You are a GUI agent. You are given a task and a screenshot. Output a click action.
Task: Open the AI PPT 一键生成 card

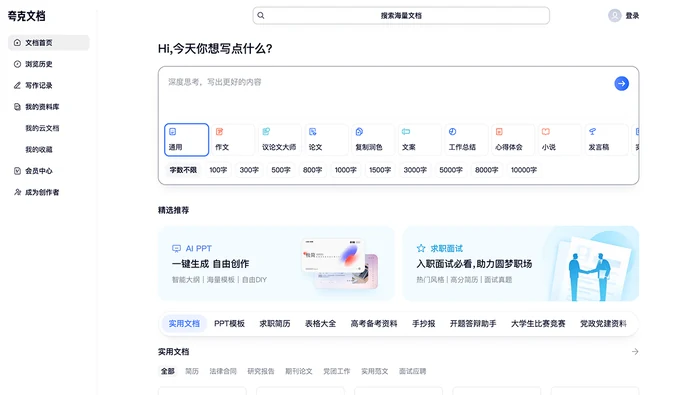[x=276, y=263]
